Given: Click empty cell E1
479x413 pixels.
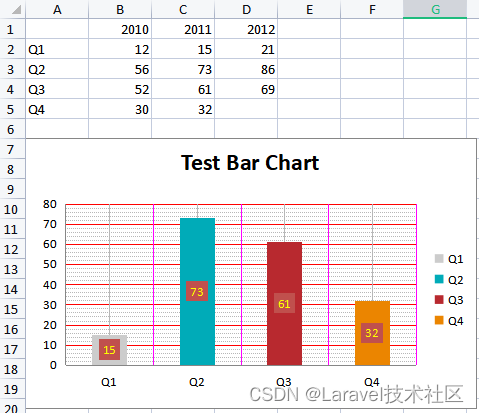Looking at the screenshot, I should click(x=309, y=29).
